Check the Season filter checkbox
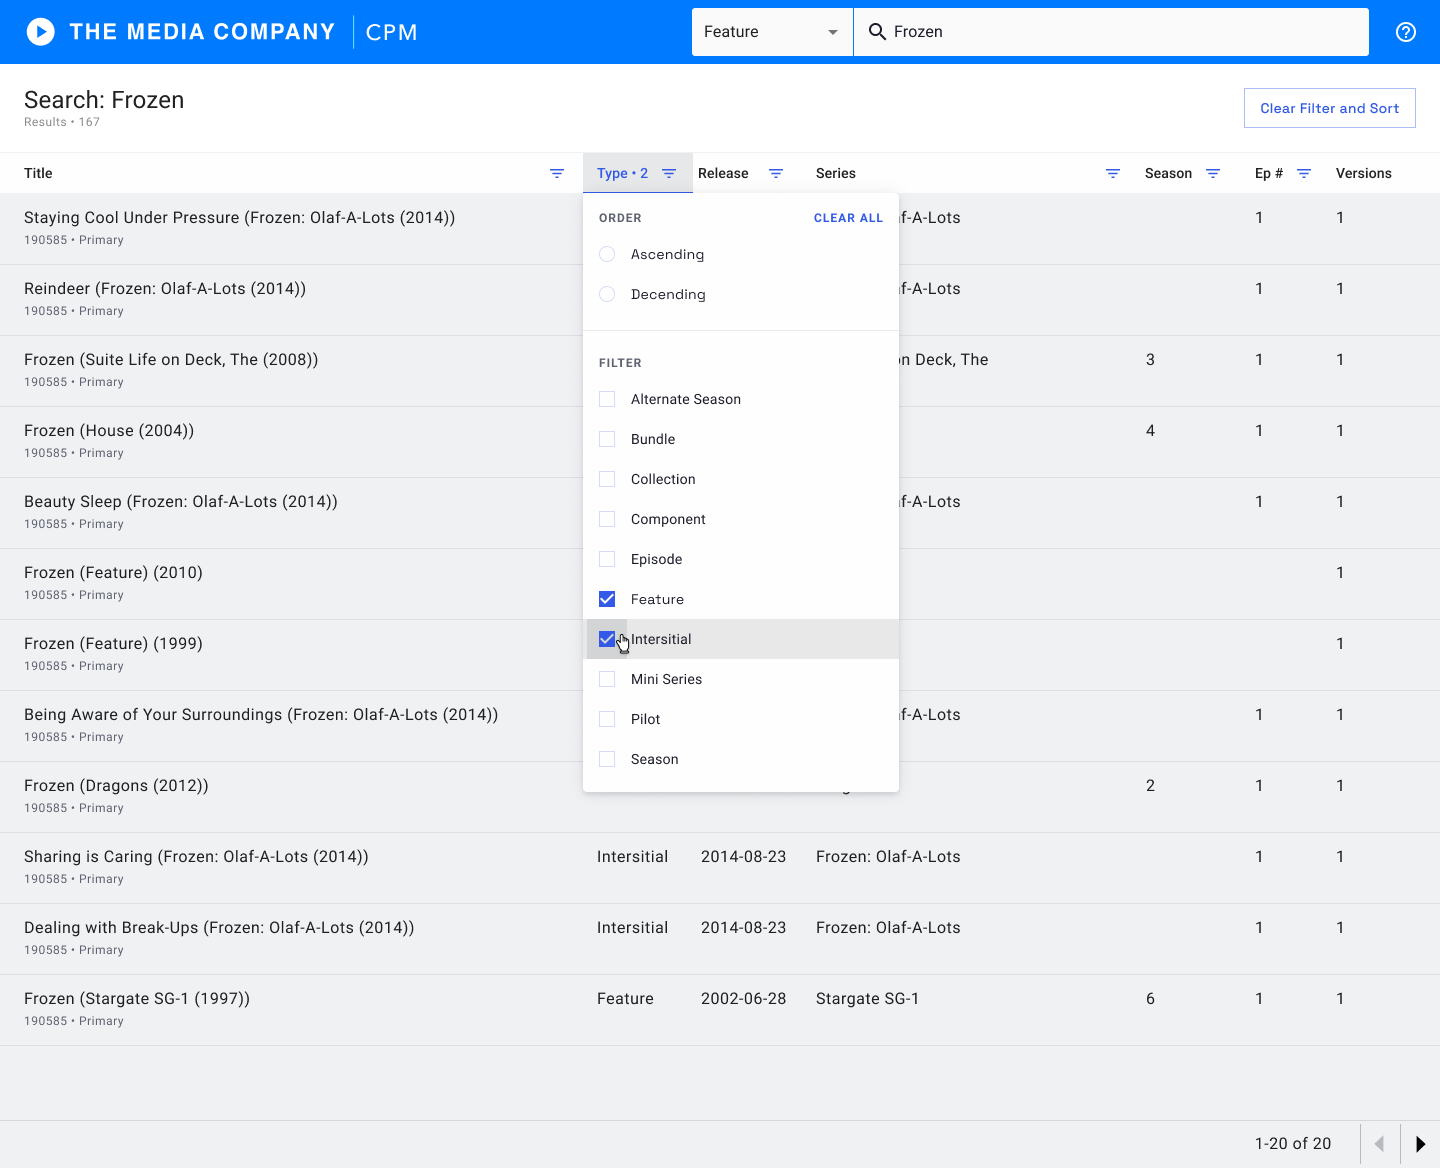 pos(607,759)
